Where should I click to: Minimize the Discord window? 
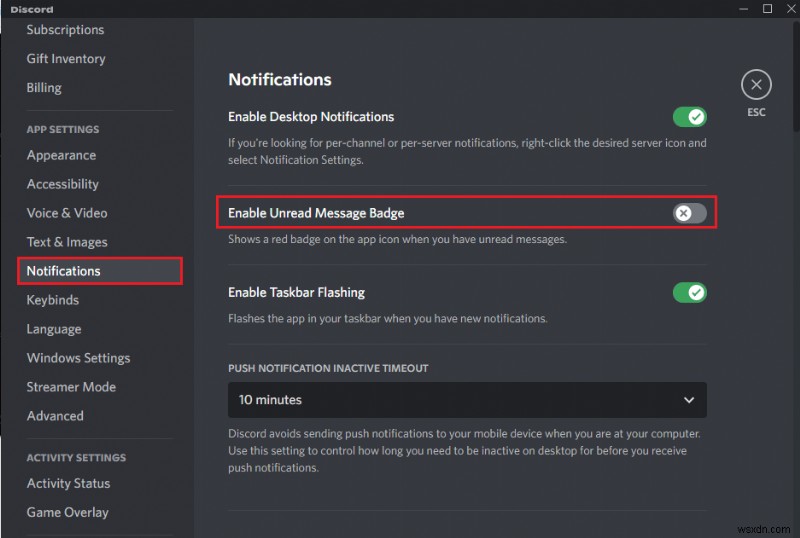click(743, 9)
